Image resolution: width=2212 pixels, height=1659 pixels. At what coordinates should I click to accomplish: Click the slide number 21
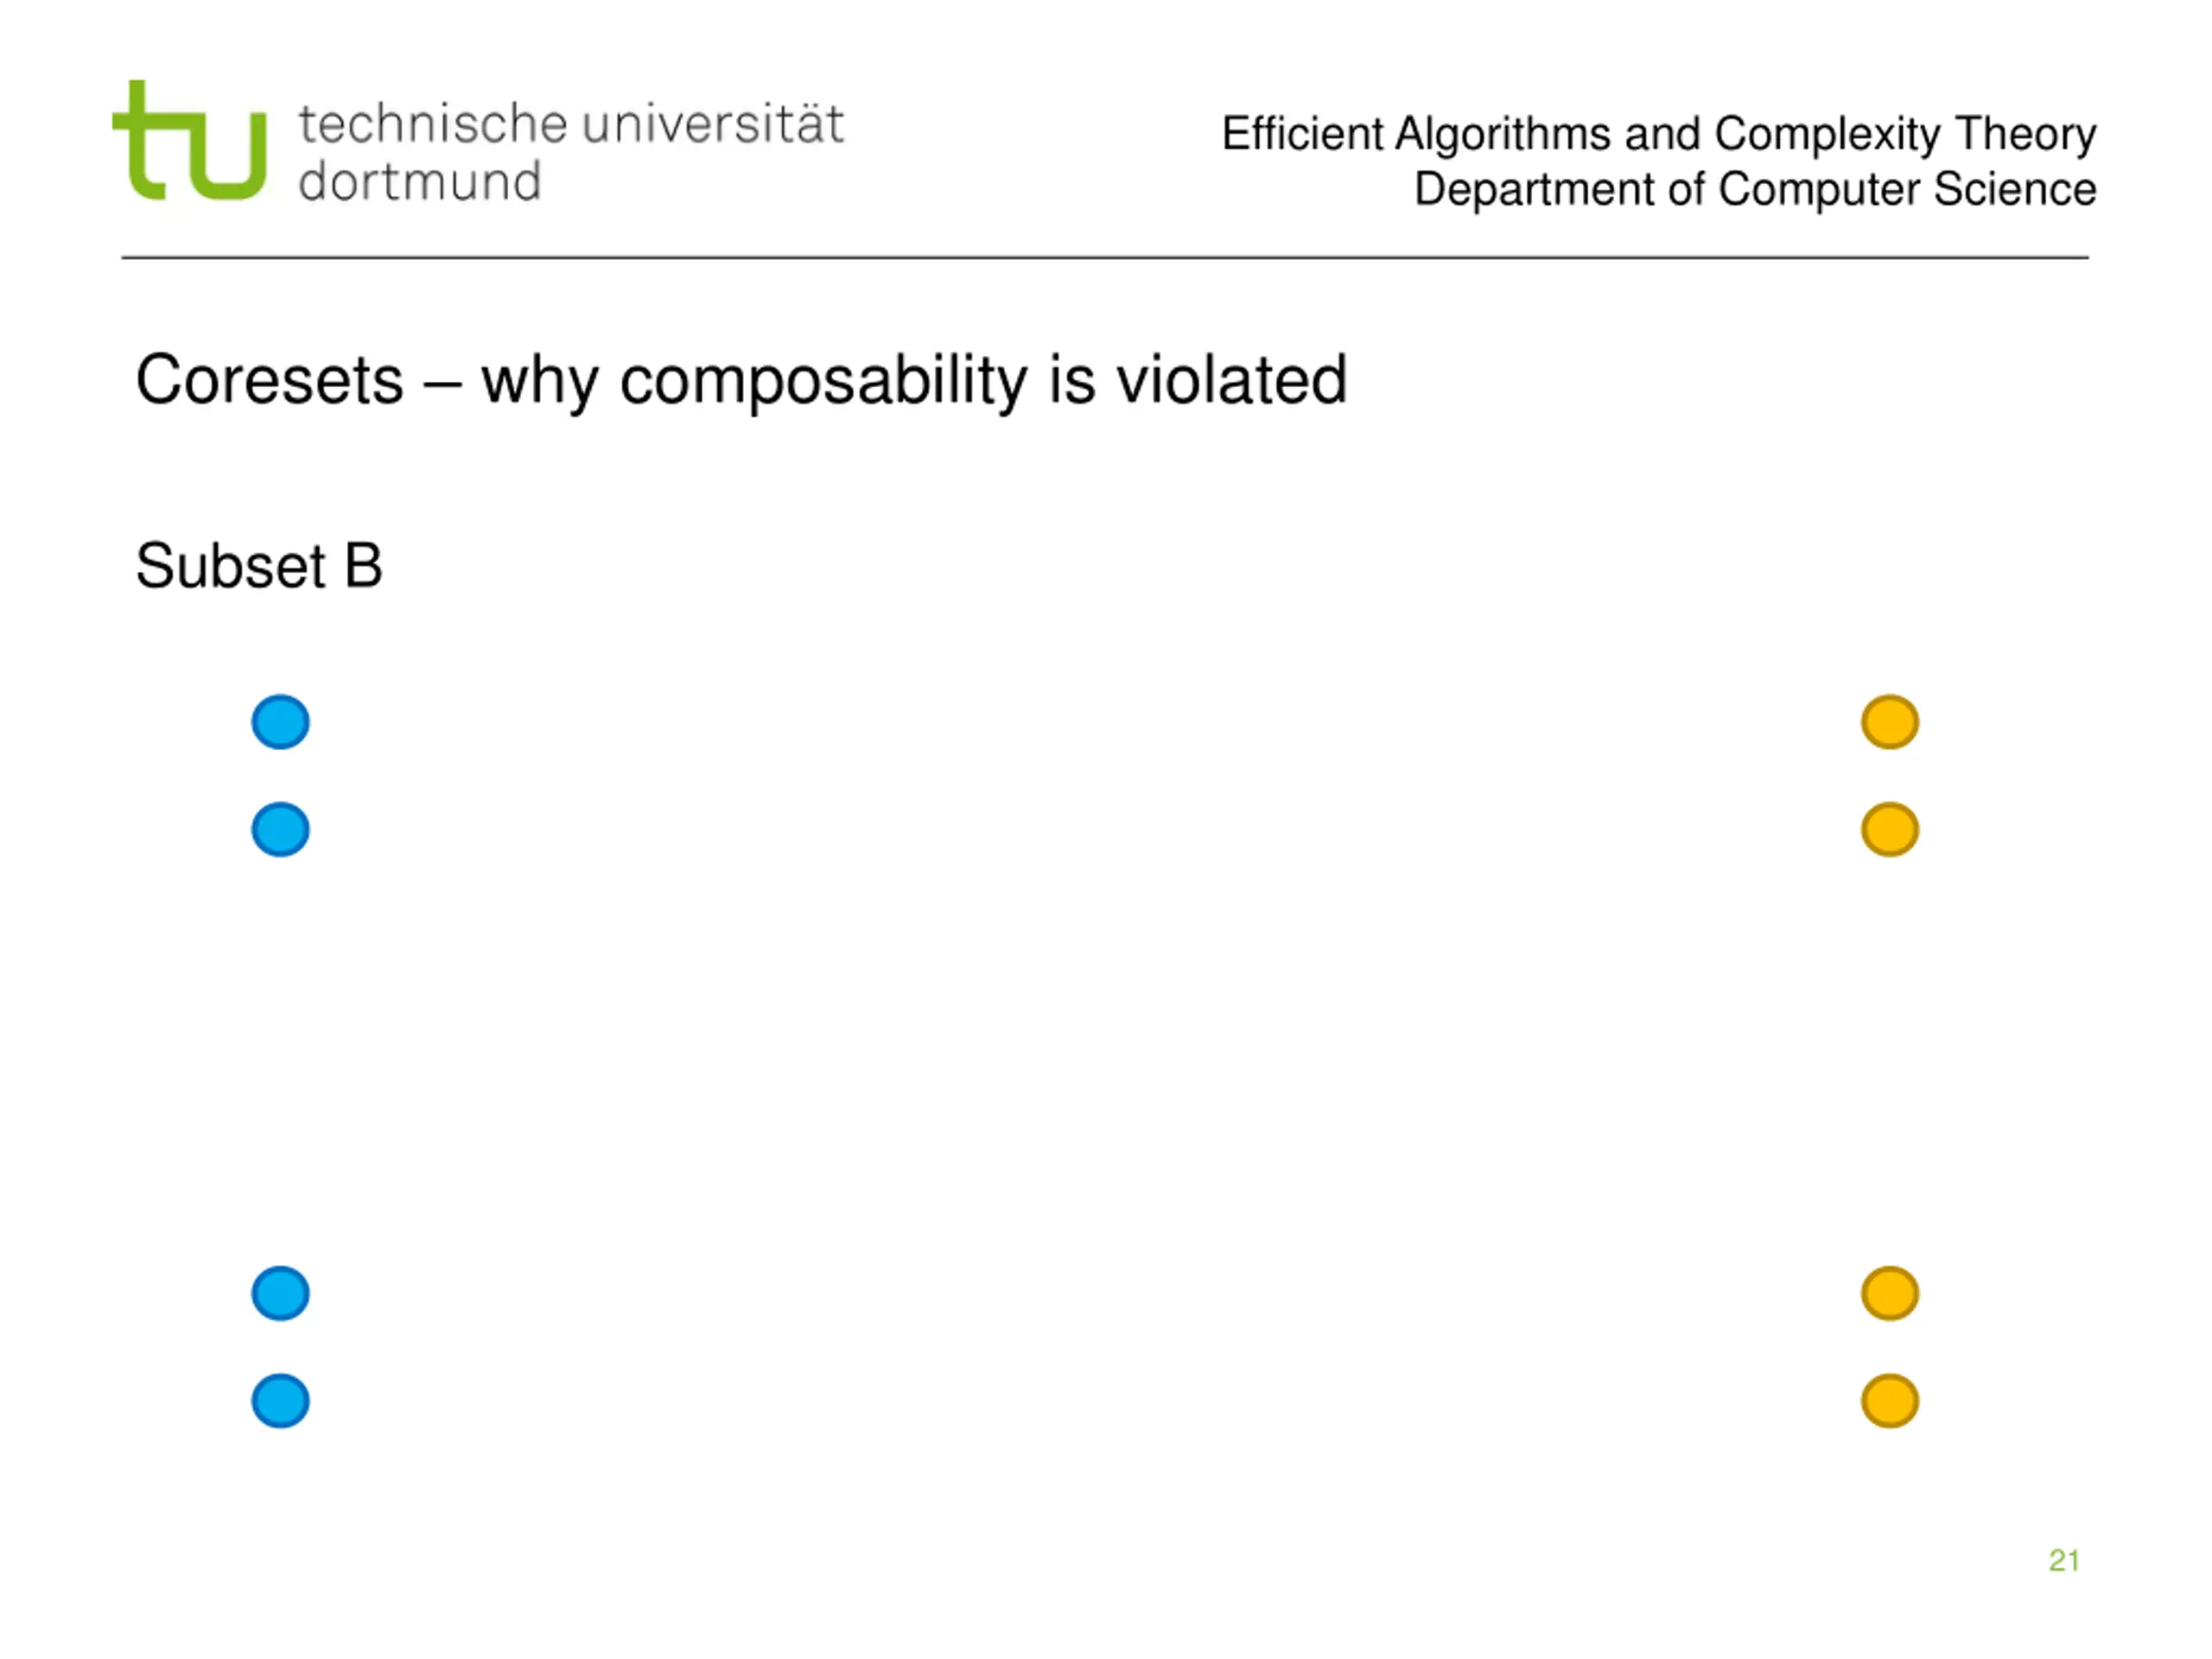[2064, 1560]
